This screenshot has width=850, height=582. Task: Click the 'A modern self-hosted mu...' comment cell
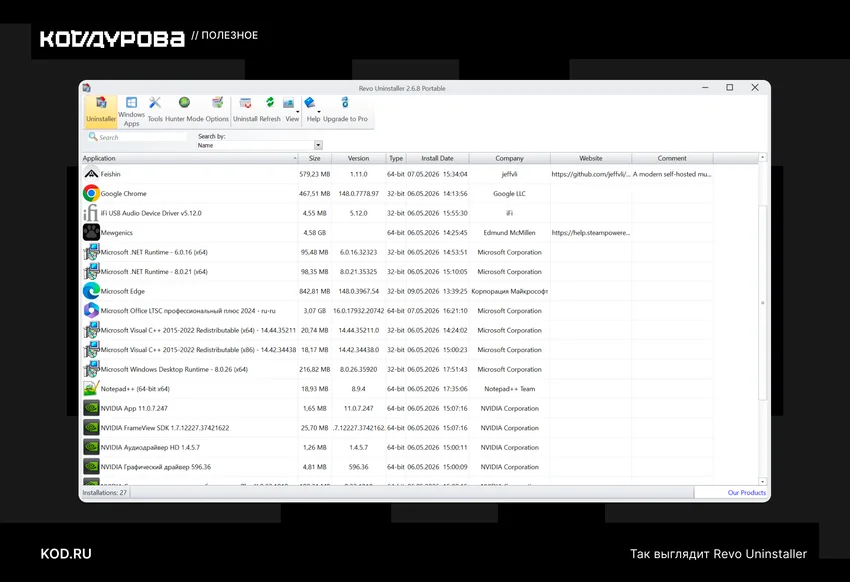(x=672, y=174)
